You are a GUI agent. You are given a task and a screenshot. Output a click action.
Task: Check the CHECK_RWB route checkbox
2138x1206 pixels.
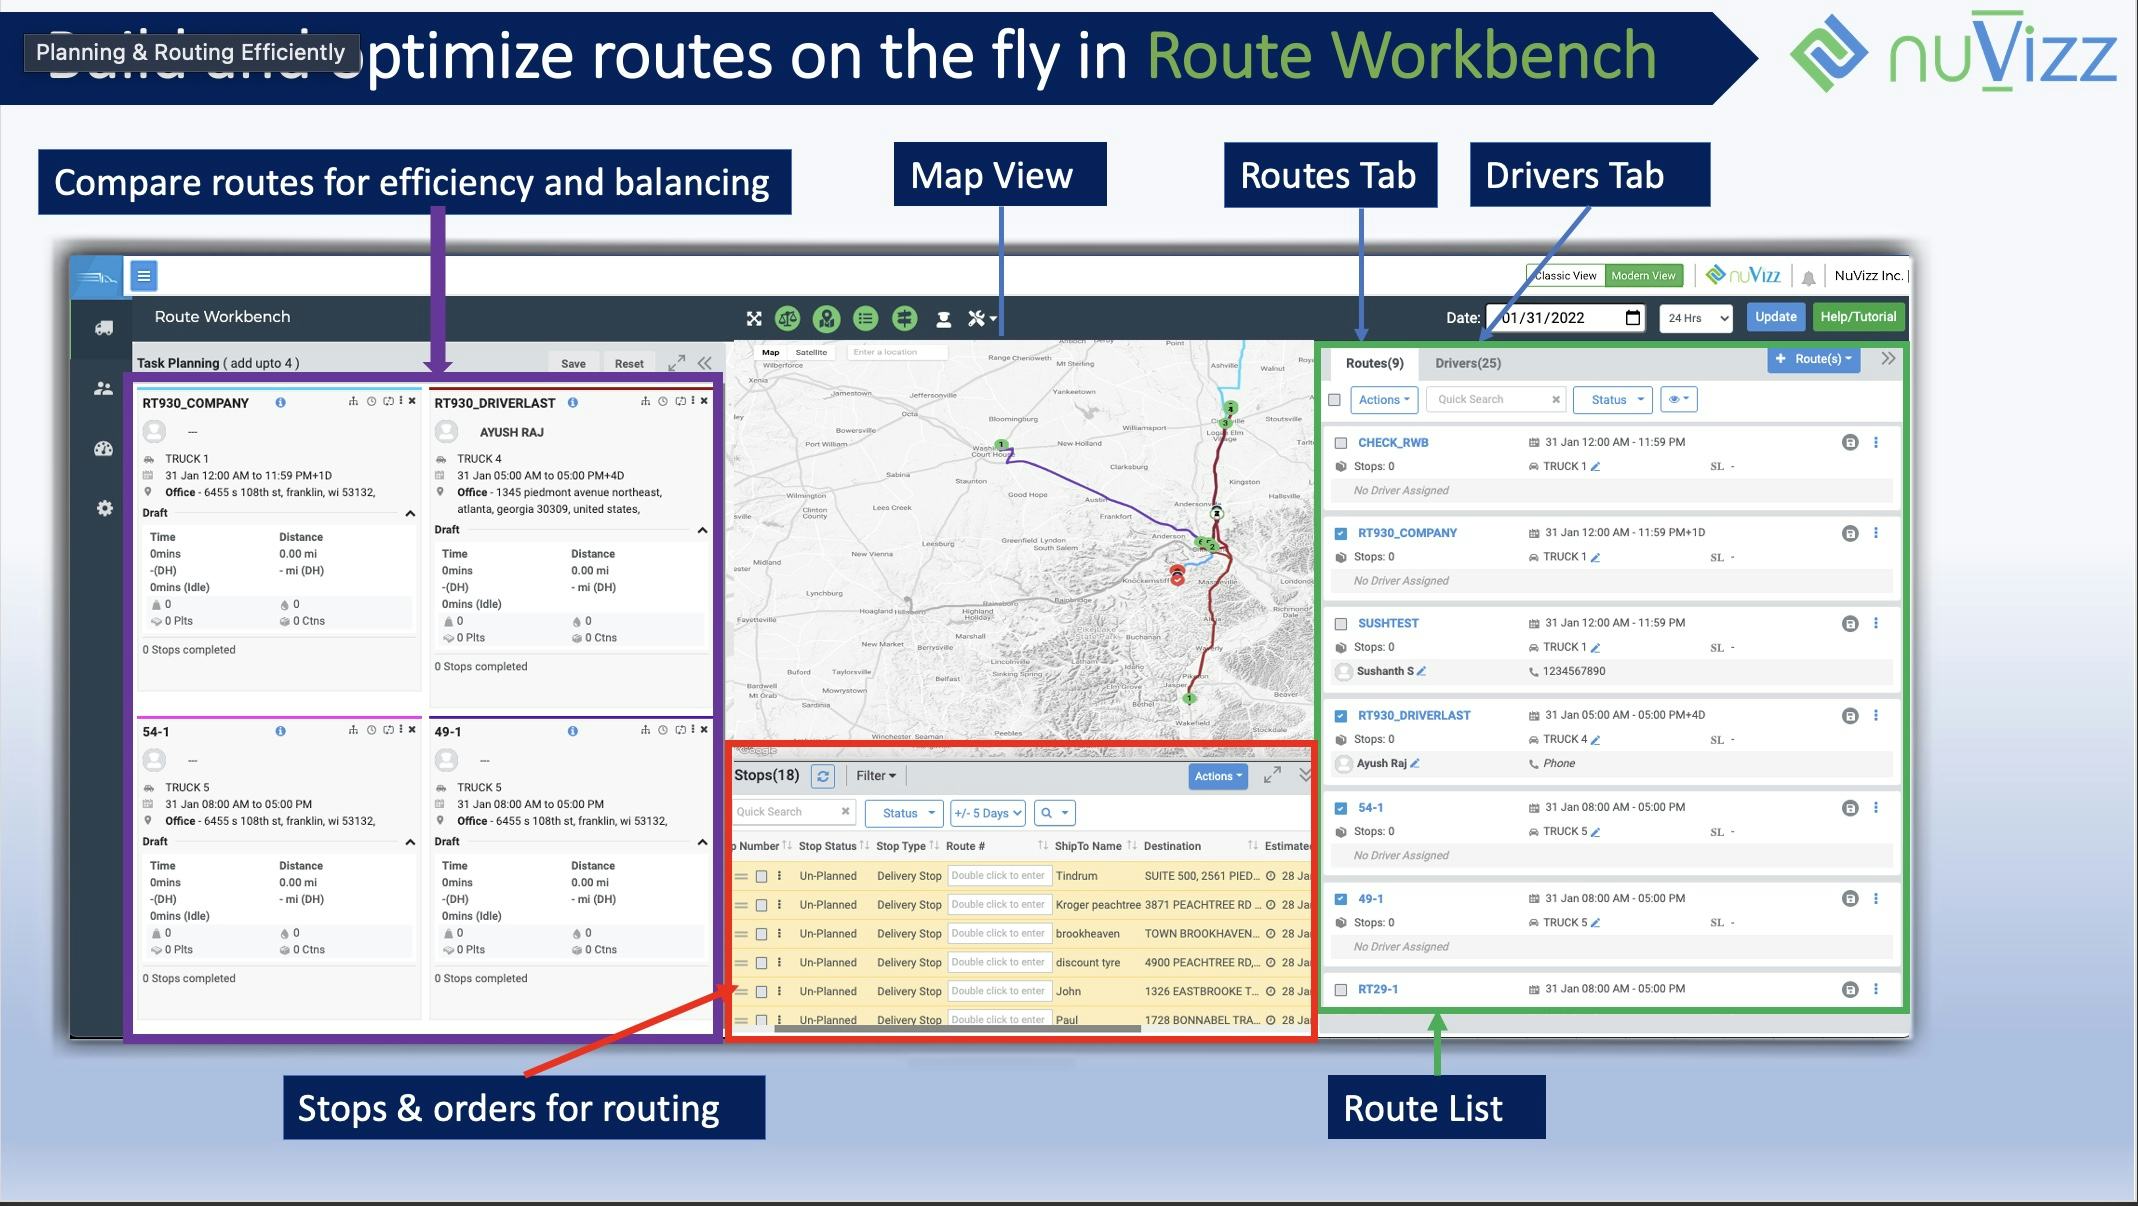tap(1341, 443)
